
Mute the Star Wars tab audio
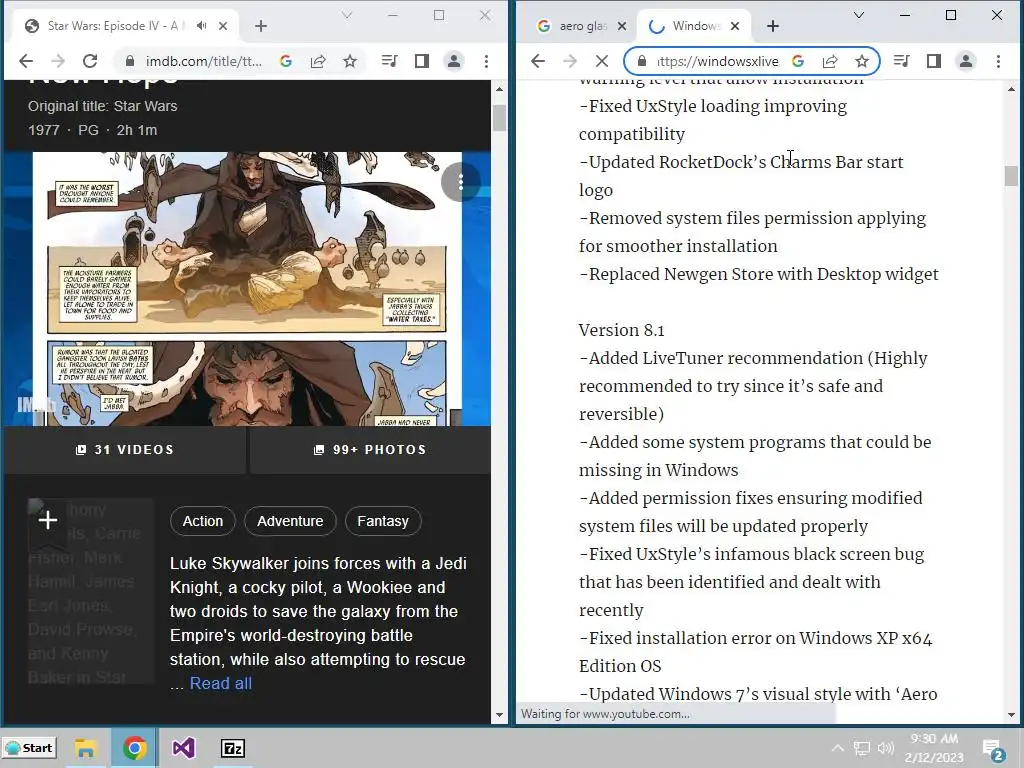click(202, 25)
